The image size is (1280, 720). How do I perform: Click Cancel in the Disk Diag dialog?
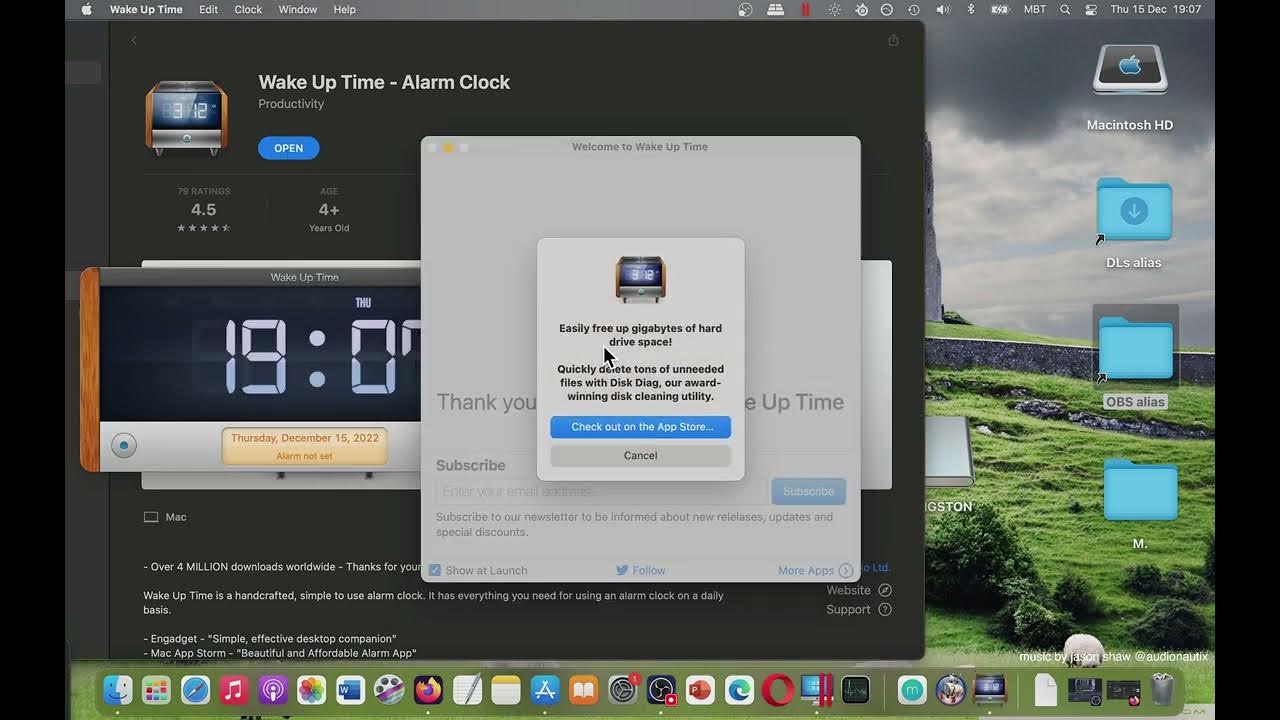coord(640,455)
